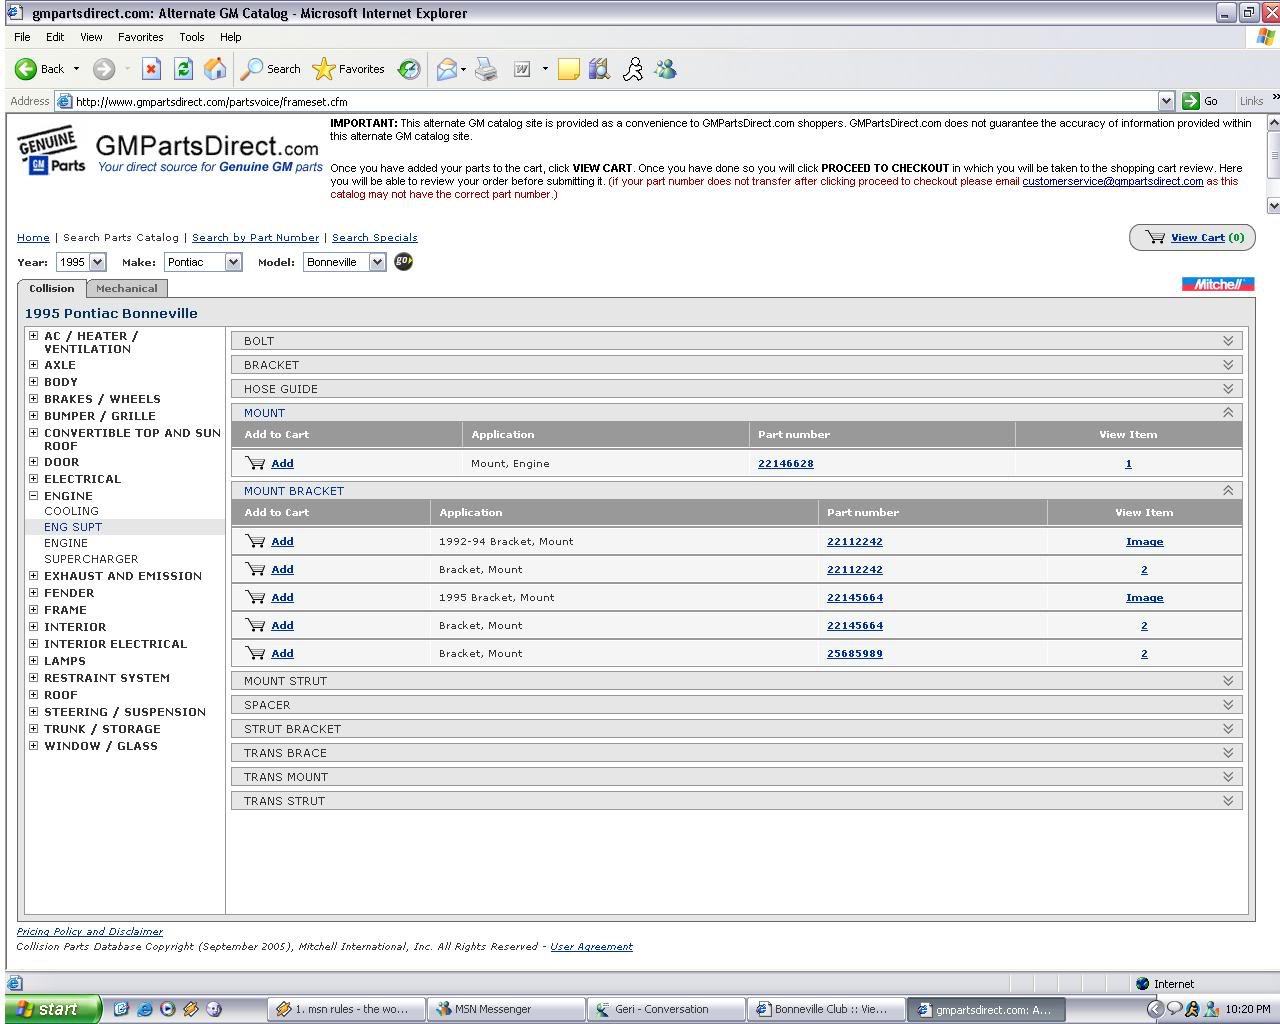The image size is (1280, 1024).
Task: Open the Mail envelope icon
Action: point(446,69)
